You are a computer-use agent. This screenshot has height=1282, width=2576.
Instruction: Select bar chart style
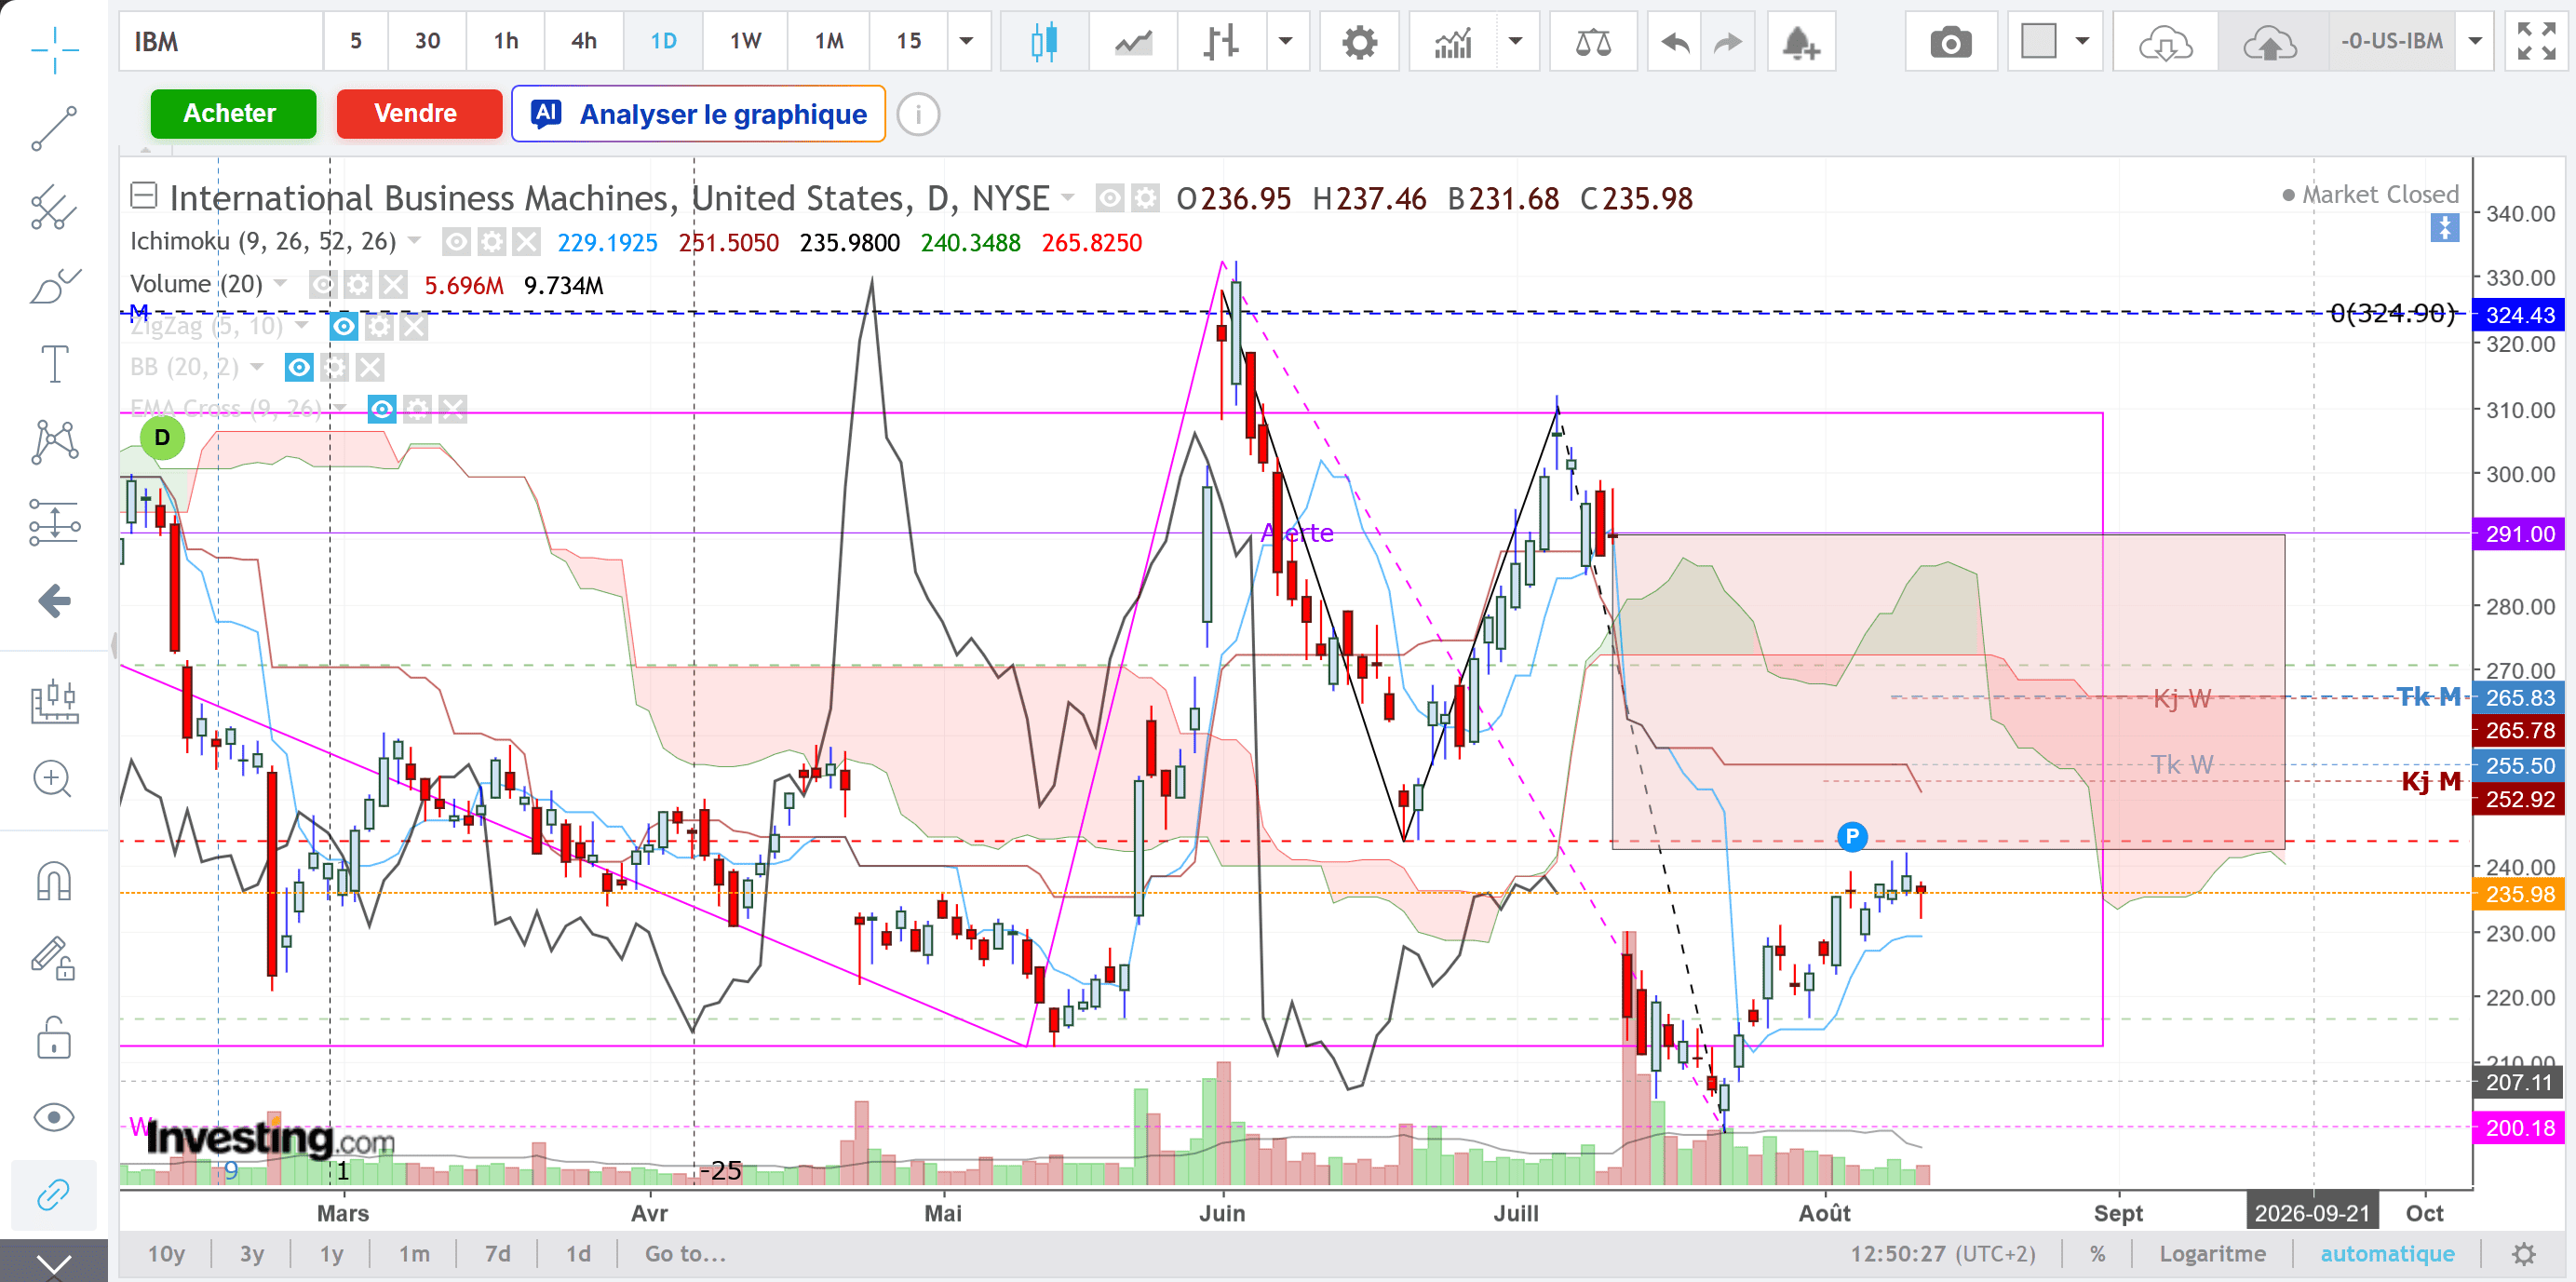point(1221,41)
